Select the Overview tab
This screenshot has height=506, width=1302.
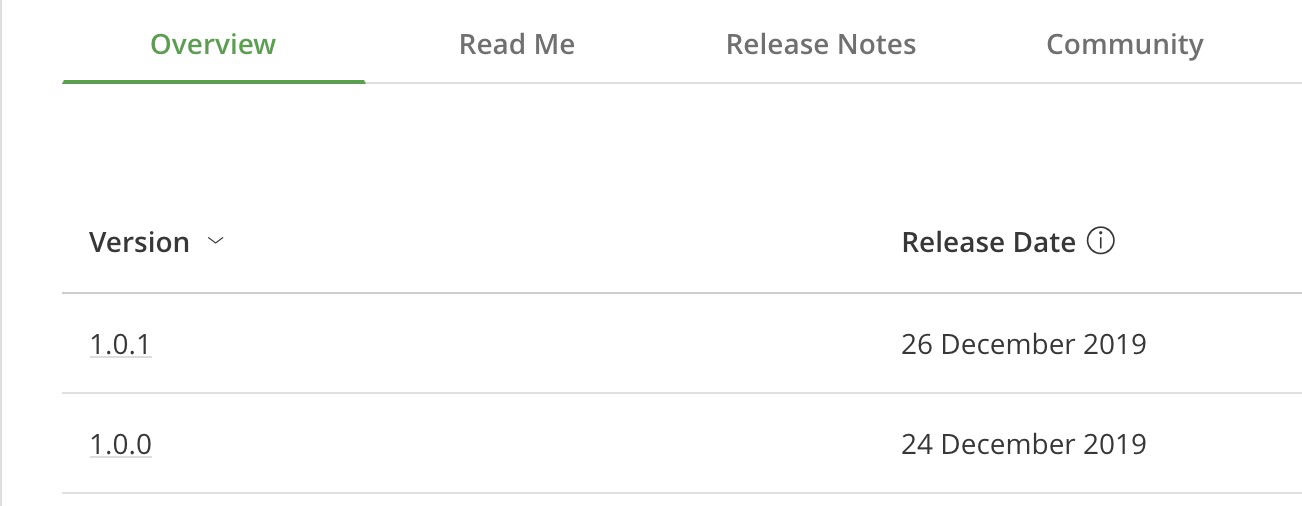tap(213, 45)
